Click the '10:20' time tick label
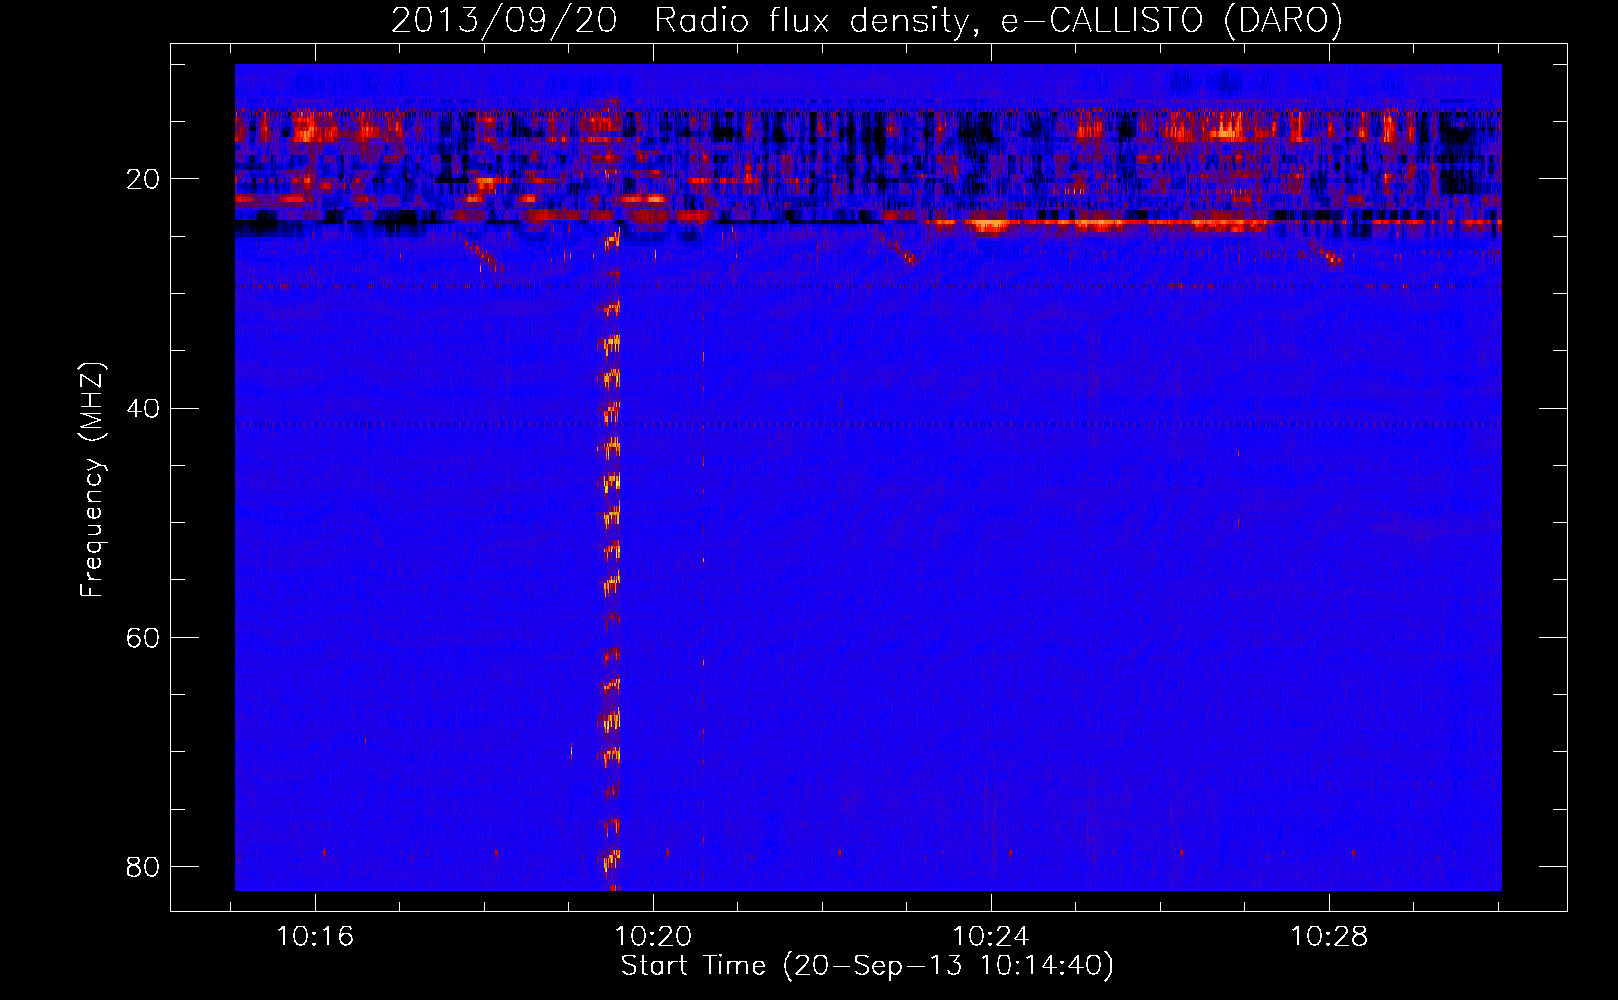The image size is (1618, 1000). point(653,937)
